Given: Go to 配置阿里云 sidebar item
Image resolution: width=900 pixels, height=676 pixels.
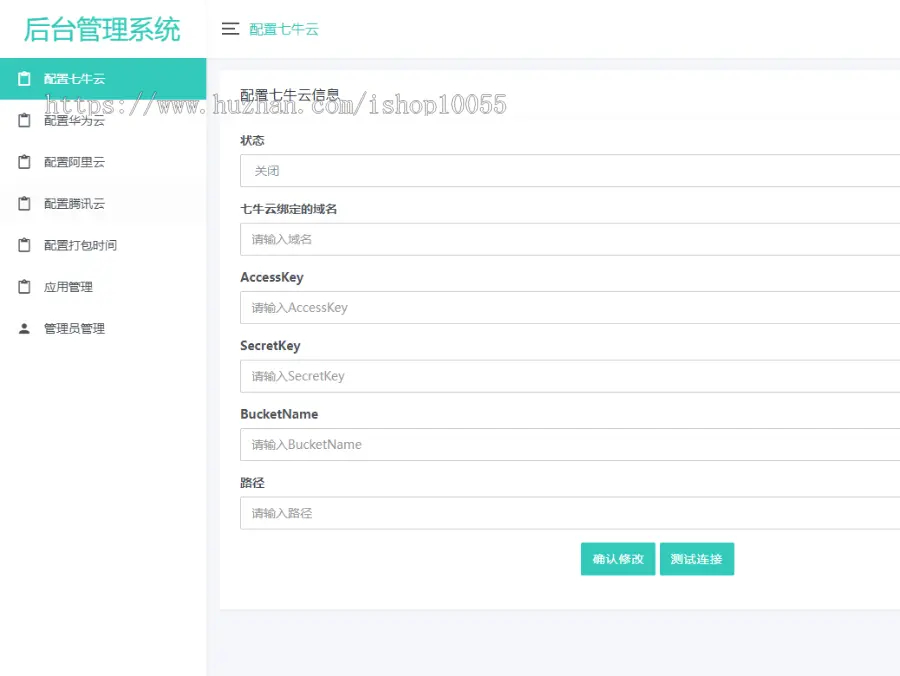Looking at the screenshot, I should coord(103,162).
